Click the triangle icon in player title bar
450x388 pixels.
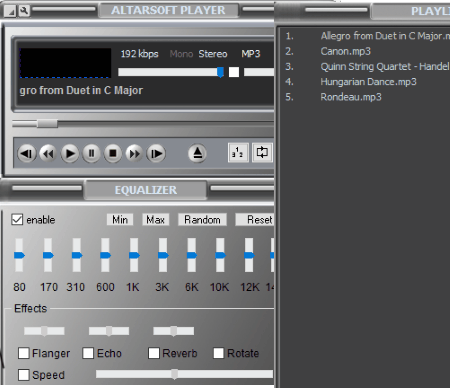coord(10,12)
